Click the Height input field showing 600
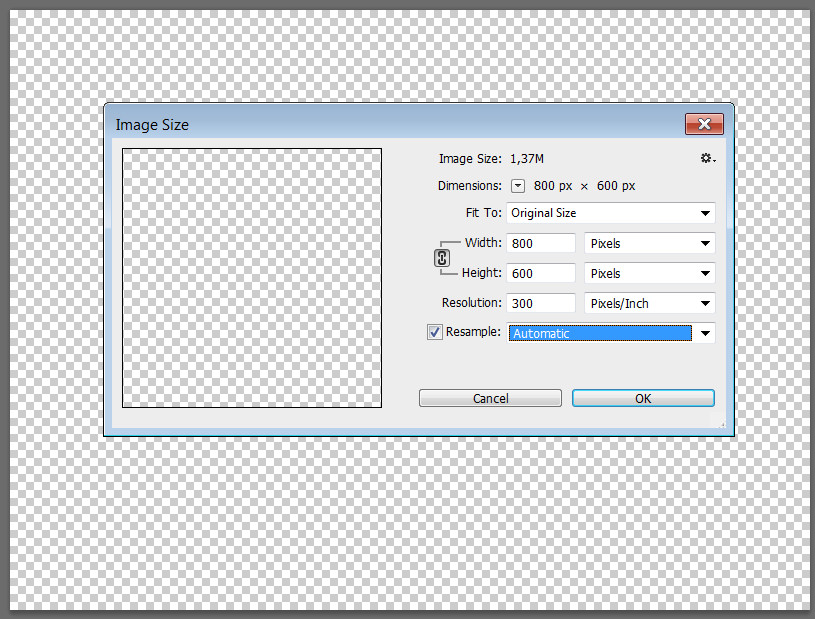Image resolution: width=815 pixels, height=619 pixels. coord(541,273)
